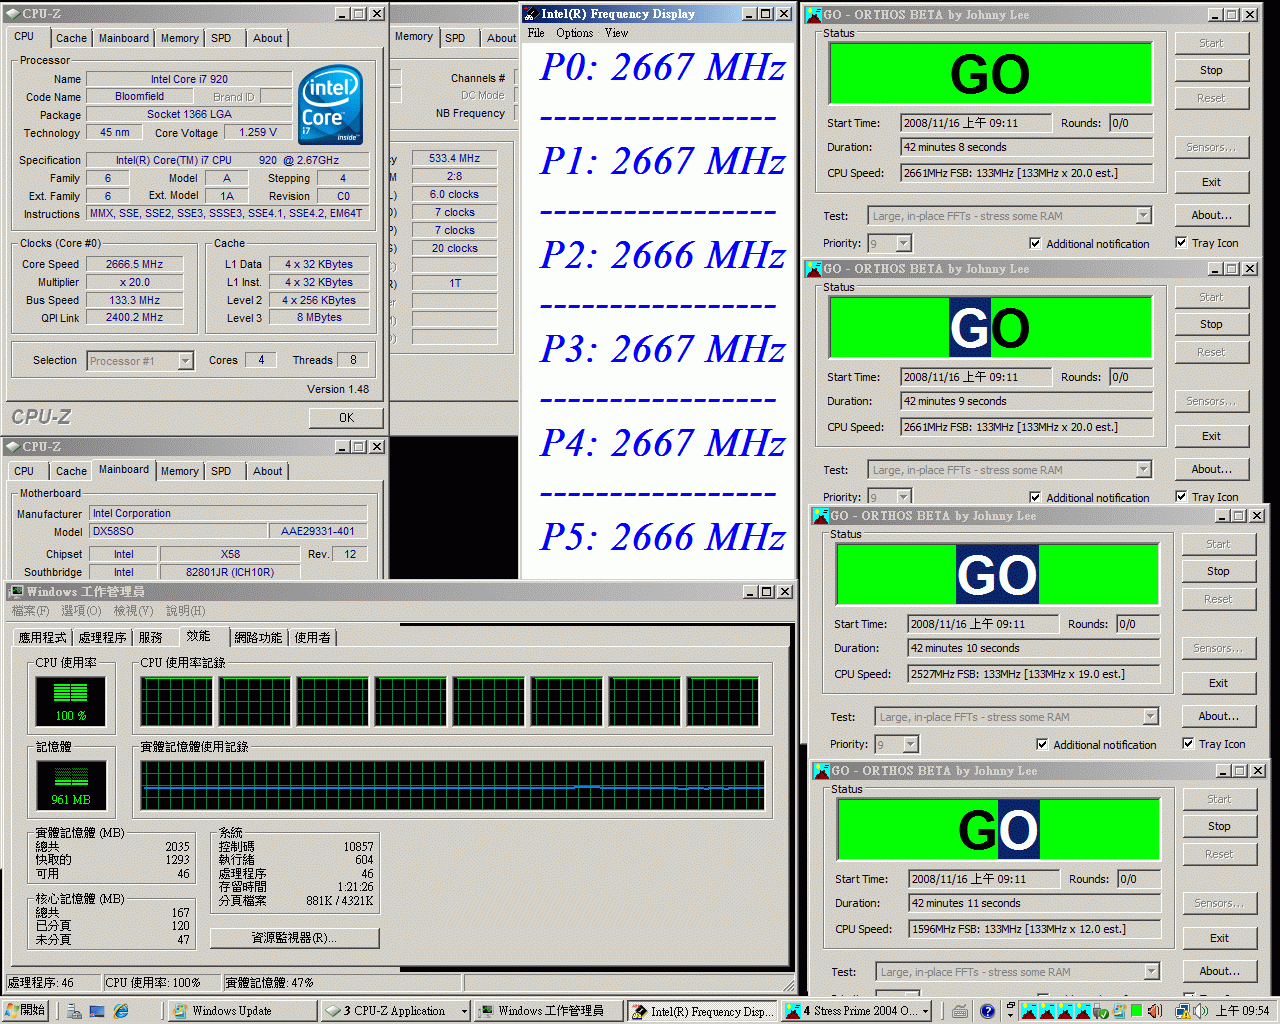This screenshot has height=1024, width=1280.
Task: Click the 實體記憶體使用記錄 graph
Action: pos(452,785)
